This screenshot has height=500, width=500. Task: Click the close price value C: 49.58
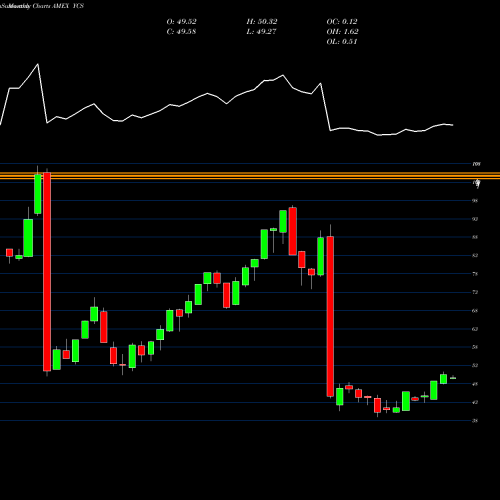tap(181, 32)
